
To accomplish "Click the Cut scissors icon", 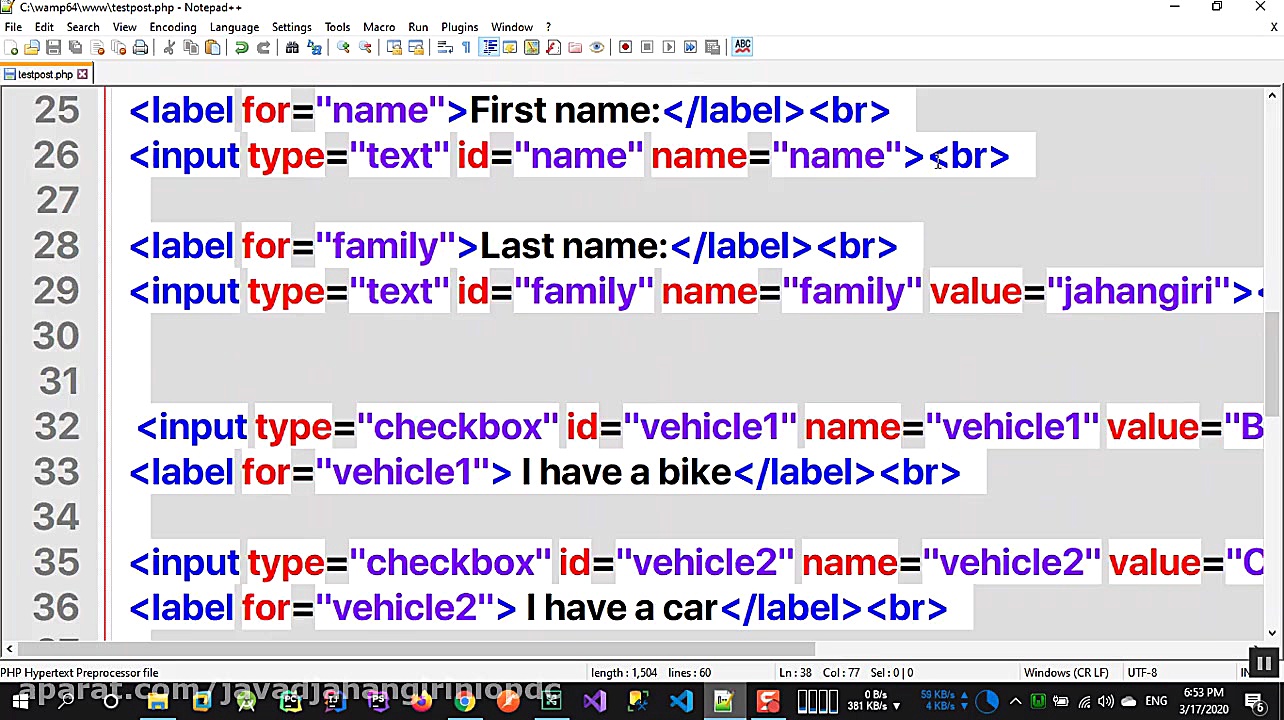I will [x=169, y=47].
